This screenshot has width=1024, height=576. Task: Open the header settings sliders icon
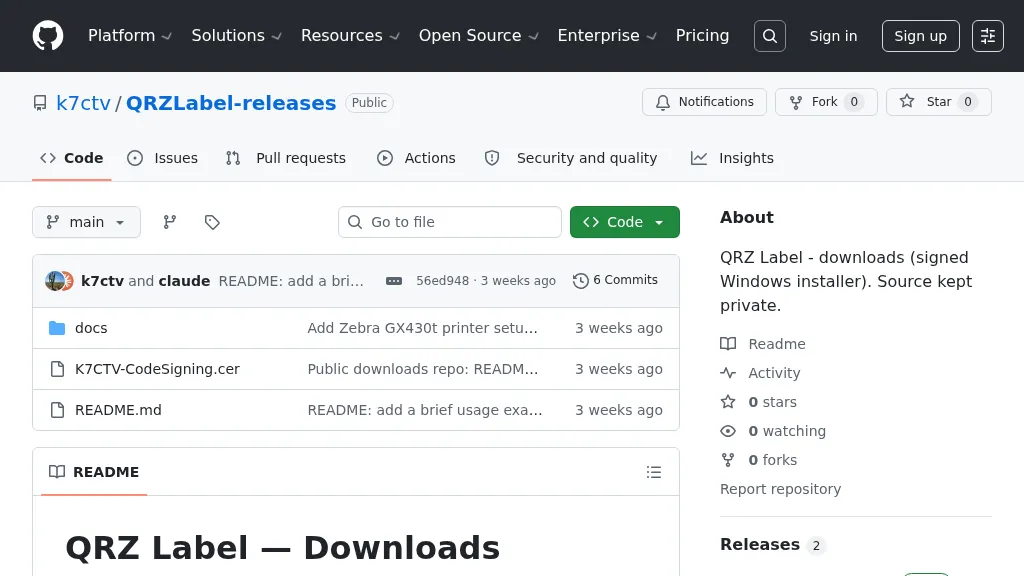[x=987, y=36]
